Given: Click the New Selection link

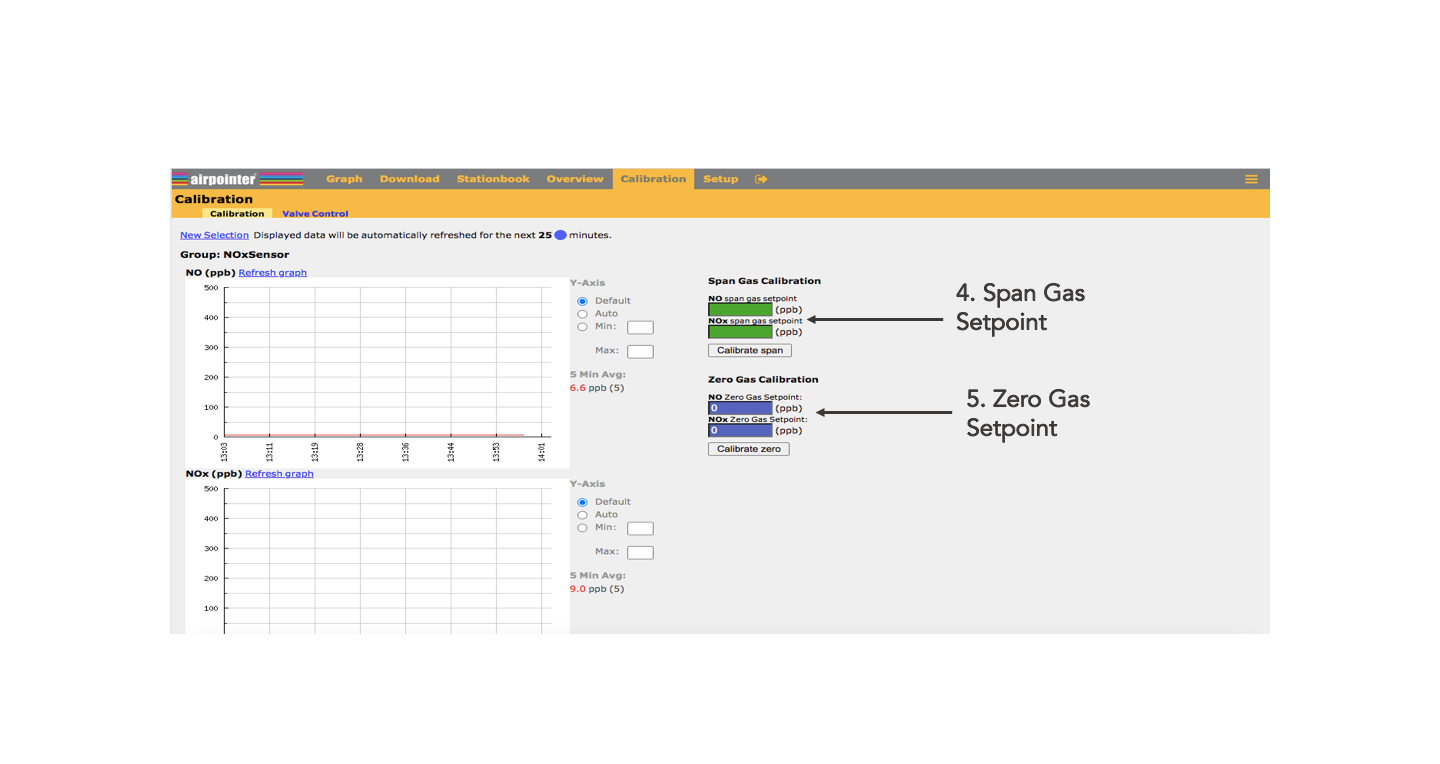Looking at the screenshot, I should click(x=214, y=235).
